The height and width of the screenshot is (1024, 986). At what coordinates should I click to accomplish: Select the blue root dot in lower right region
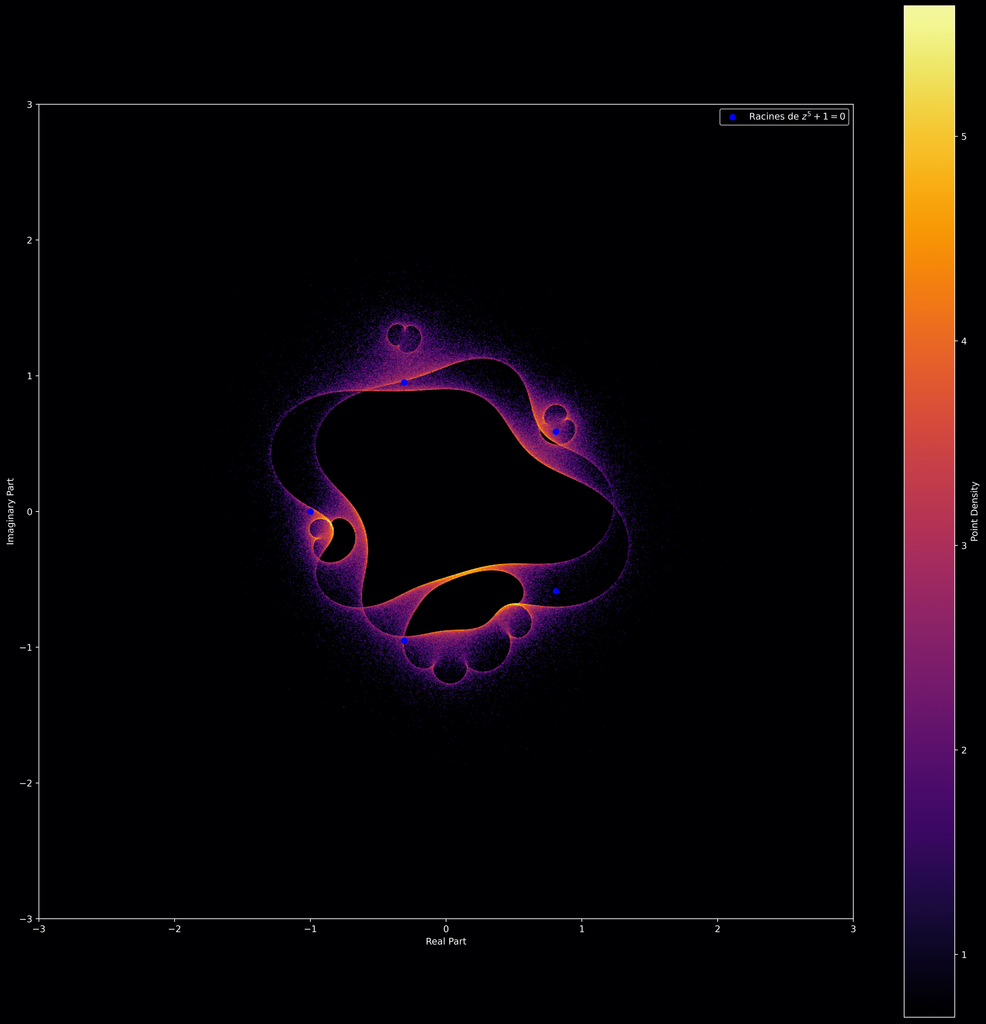556,591
